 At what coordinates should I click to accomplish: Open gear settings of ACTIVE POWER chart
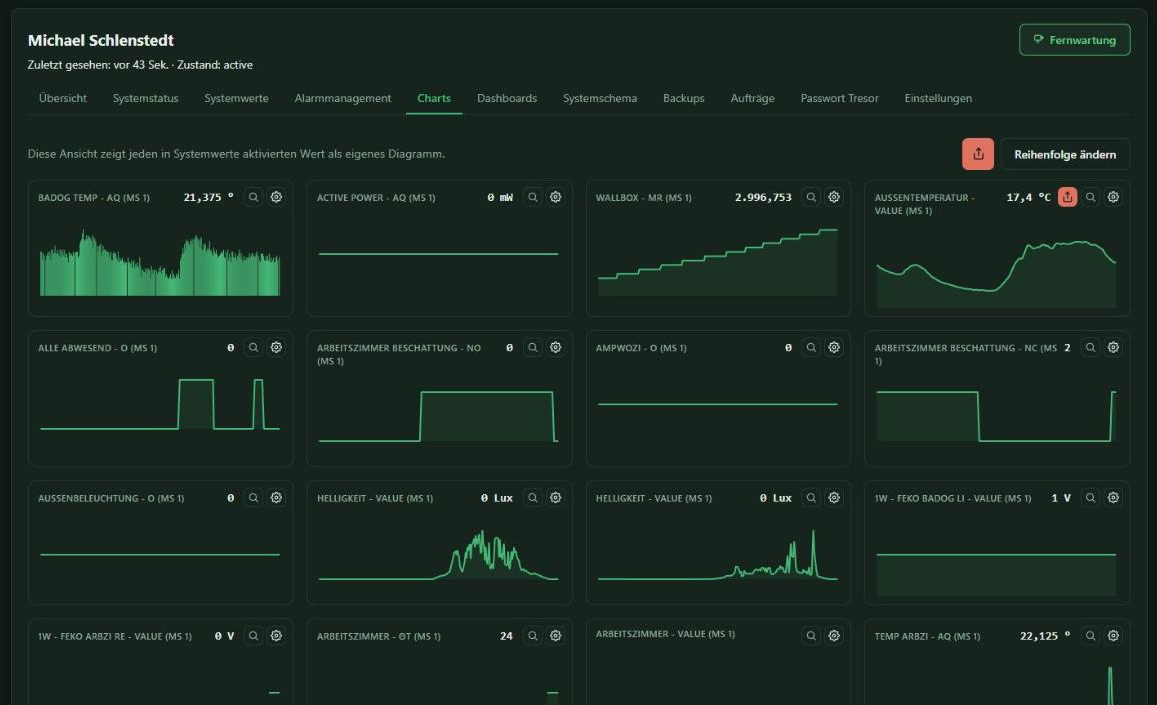pyautogui.click(x=556, y=197)
